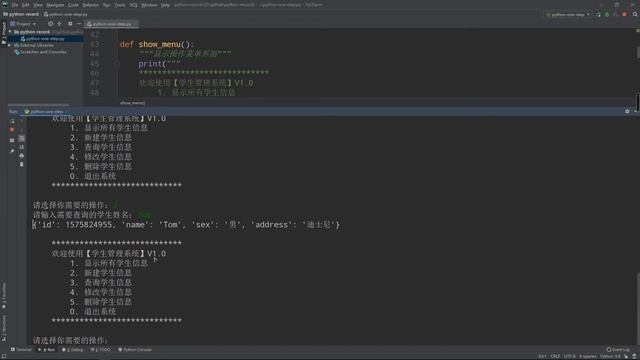Open the Window menu
The width and height of the screenshot is (640, 360).
click(149, 5)
